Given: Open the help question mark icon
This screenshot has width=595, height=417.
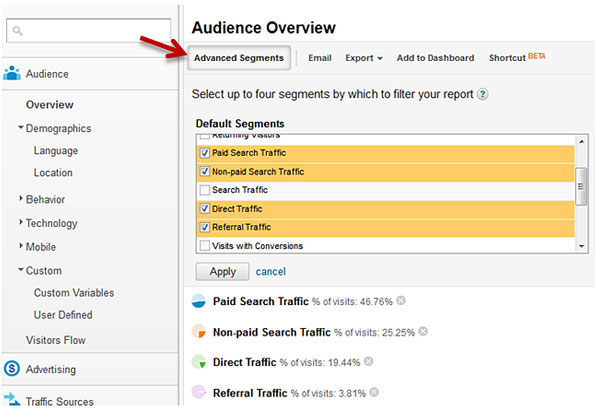Looking at the screenshot, I should point(482,94).
